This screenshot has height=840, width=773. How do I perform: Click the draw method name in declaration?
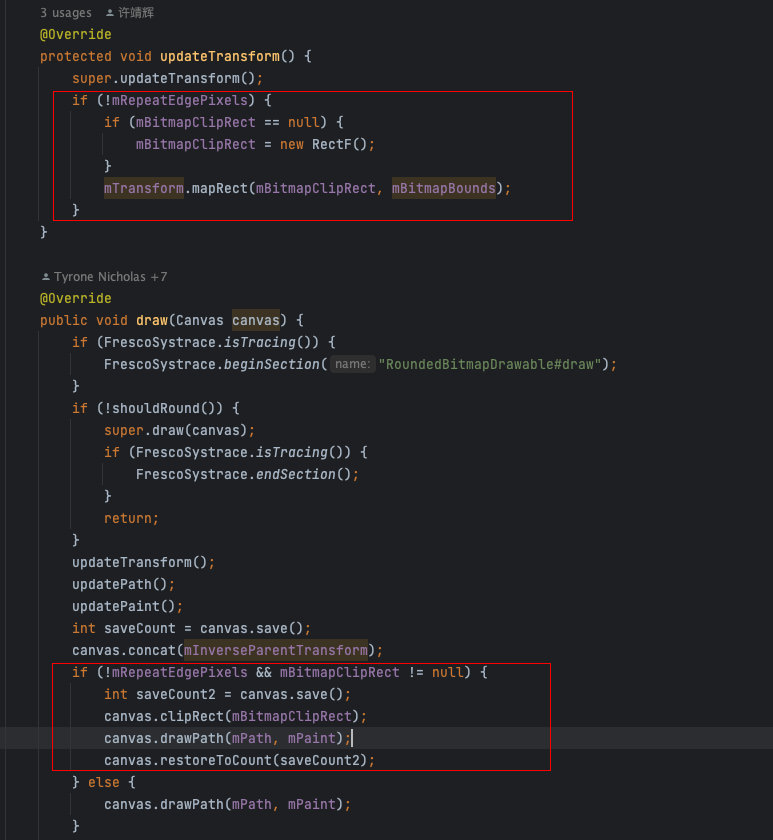pyautogui.click(x=152, y=321)
